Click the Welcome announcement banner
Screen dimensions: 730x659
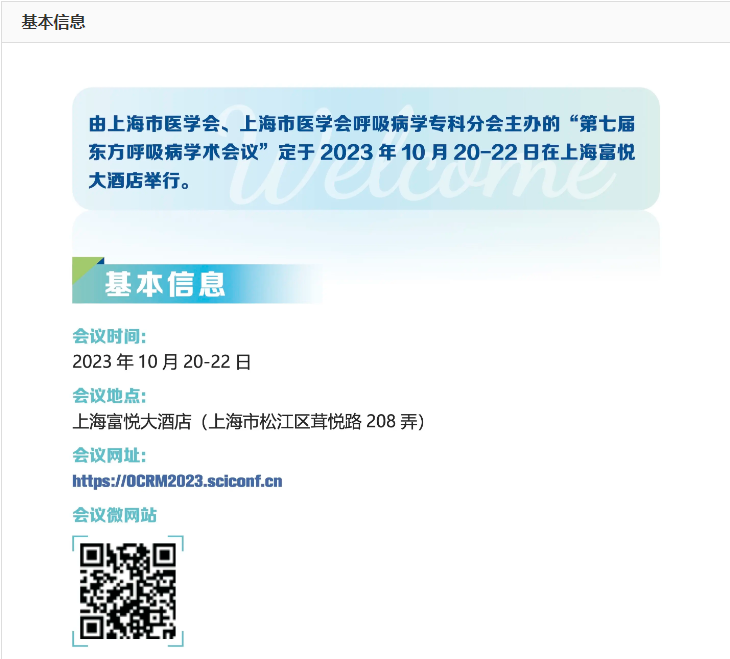click(365, 149)
